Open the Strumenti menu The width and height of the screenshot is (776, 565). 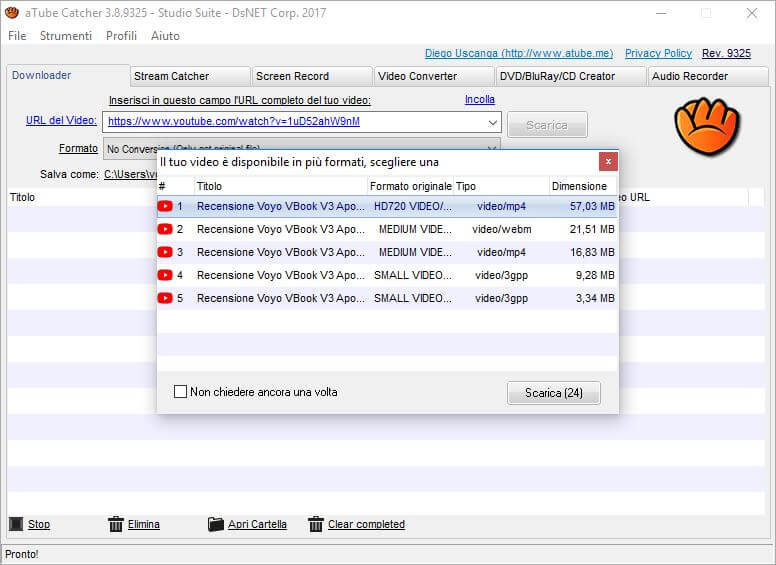(x=66, y=36)
